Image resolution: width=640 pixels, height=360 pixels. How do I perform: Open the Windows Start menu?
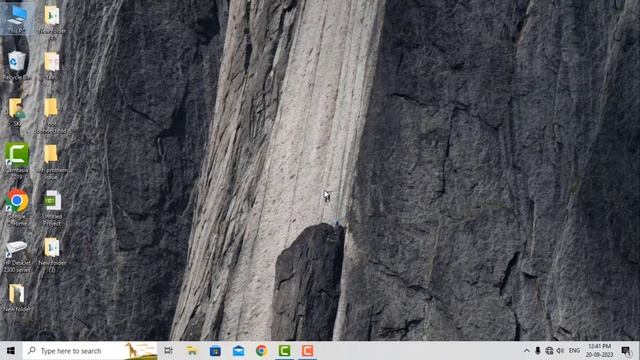pyautogui.click(x=11, y=351)
